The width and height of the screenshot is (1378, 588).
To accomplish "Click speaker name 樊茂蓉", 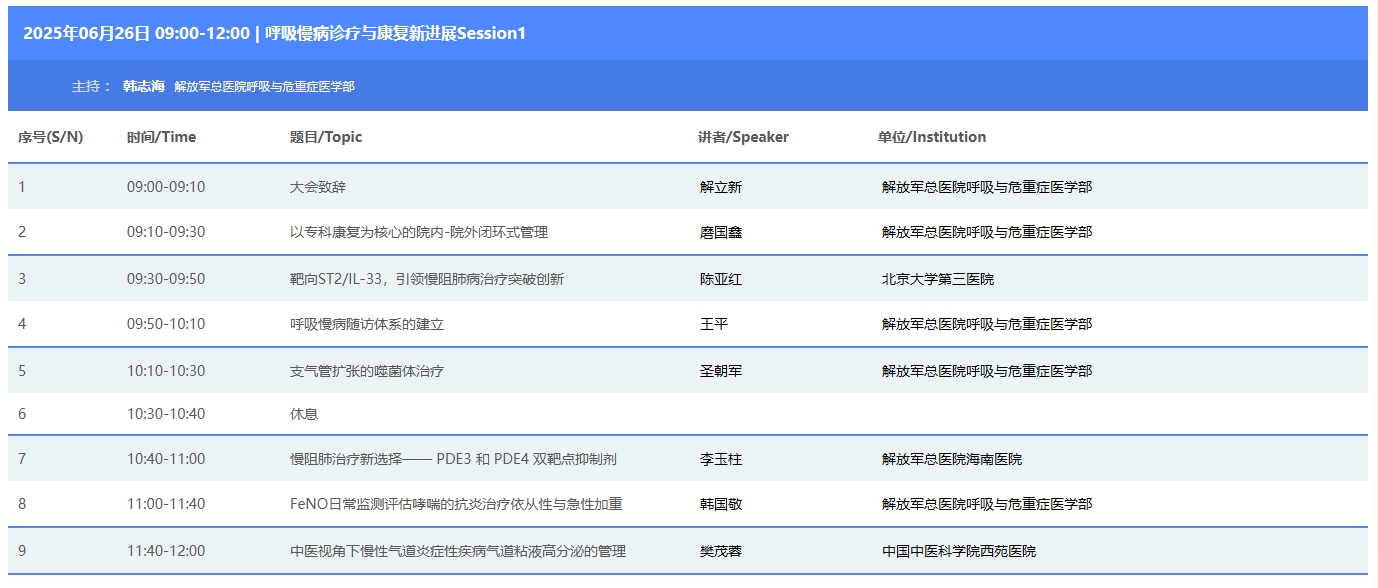I will point(721,551).
